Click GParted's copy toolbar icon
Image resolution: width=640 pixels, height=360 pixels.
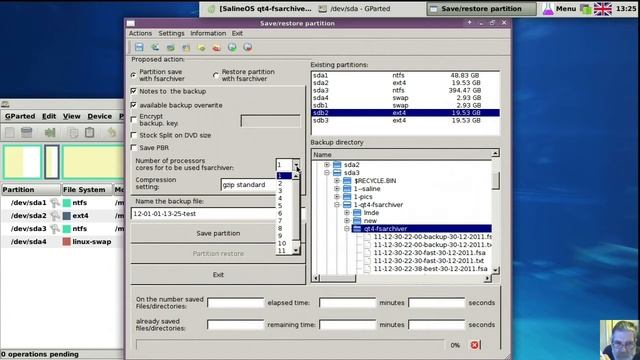[74, 133]
